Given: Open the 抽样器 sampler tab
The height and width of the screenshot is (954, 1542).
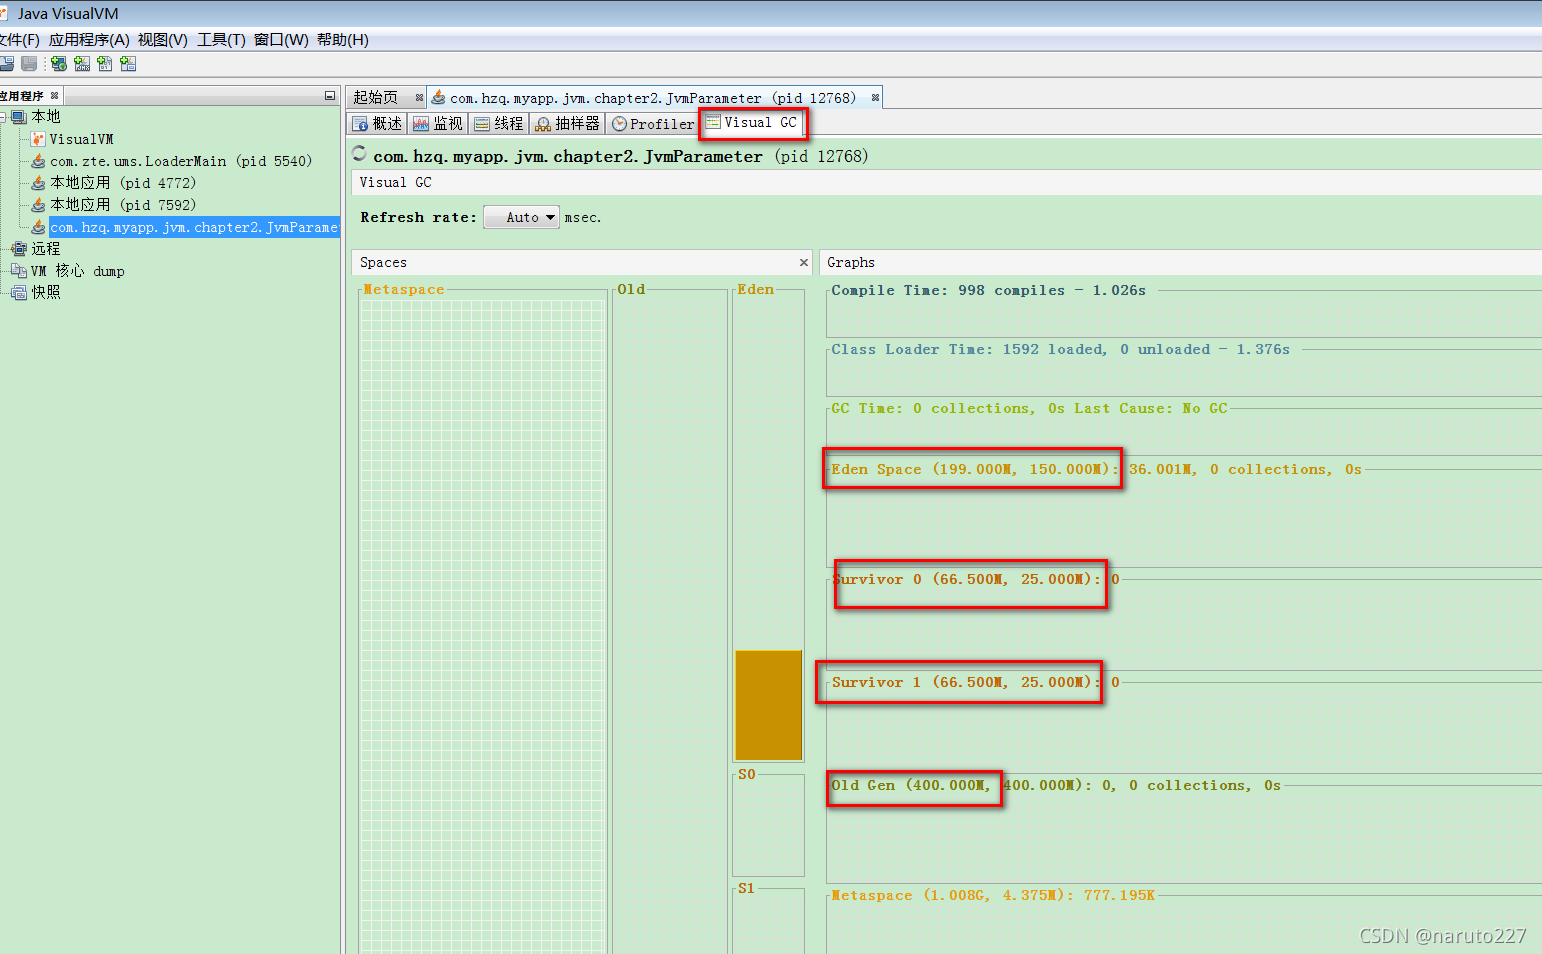Looking at the screenshot, I should [x=566, y=123].
